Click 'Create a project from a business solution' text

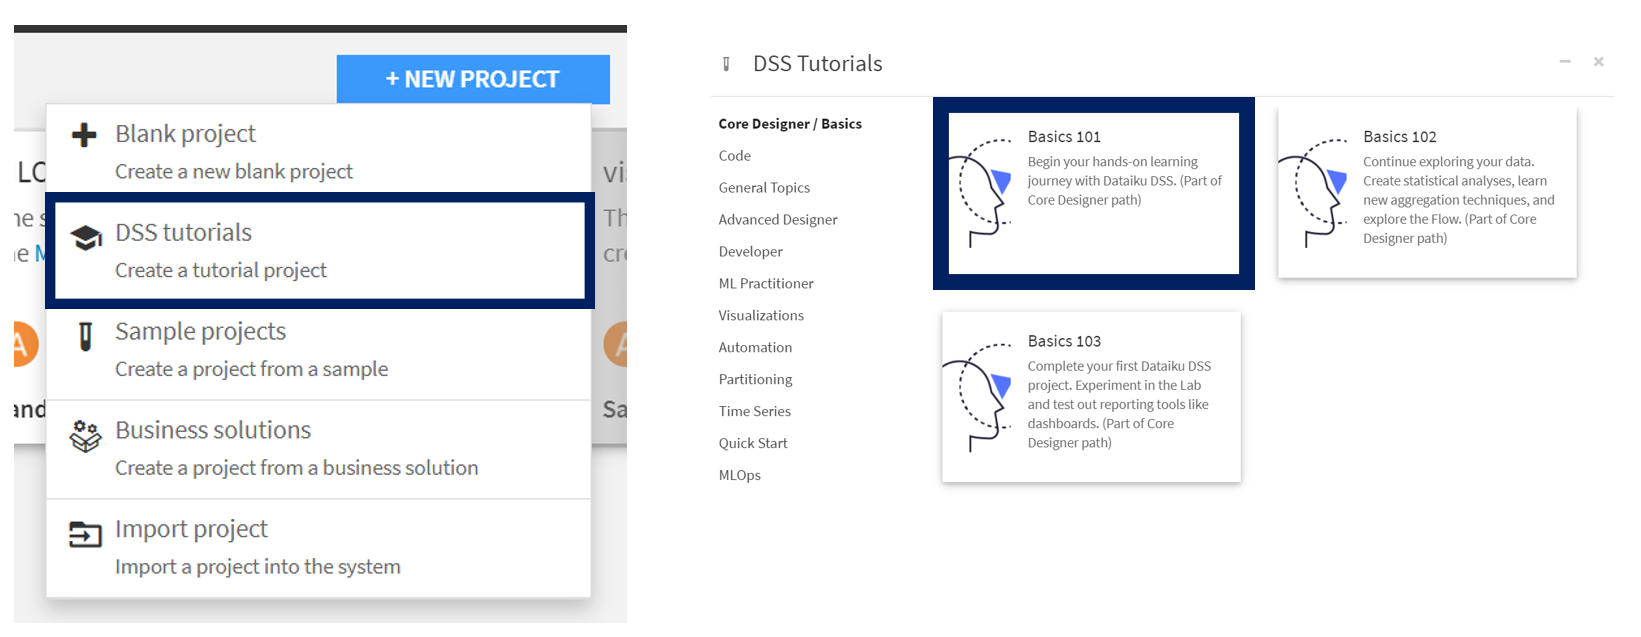click(297, 468)
